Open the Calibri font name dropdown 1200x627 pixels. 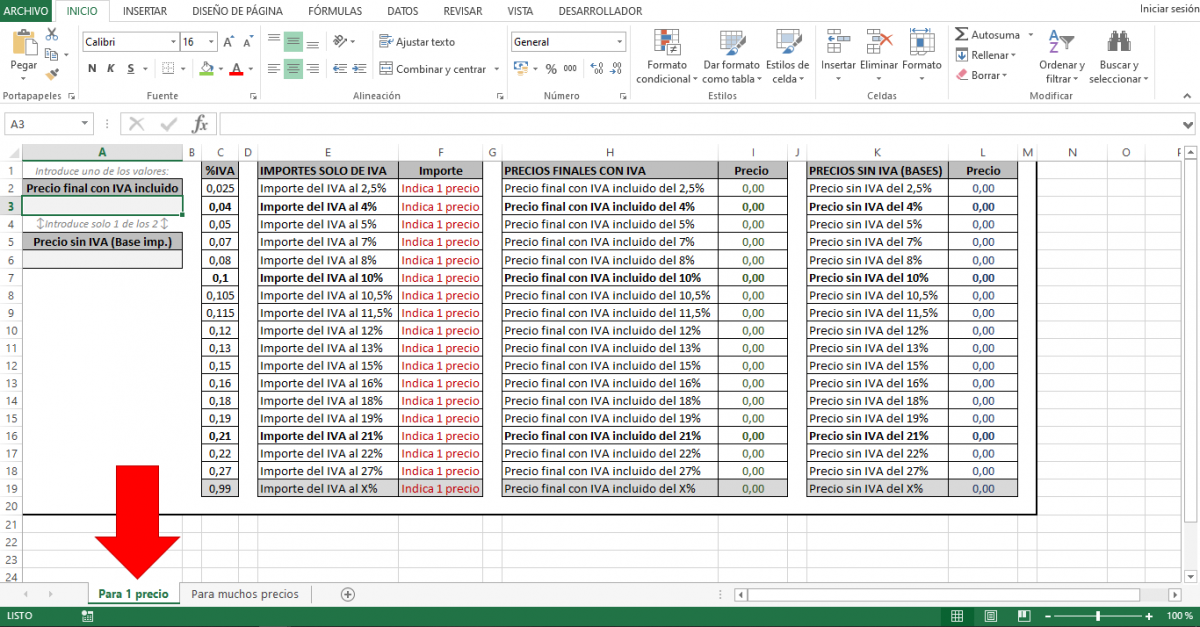coord(171,42)
